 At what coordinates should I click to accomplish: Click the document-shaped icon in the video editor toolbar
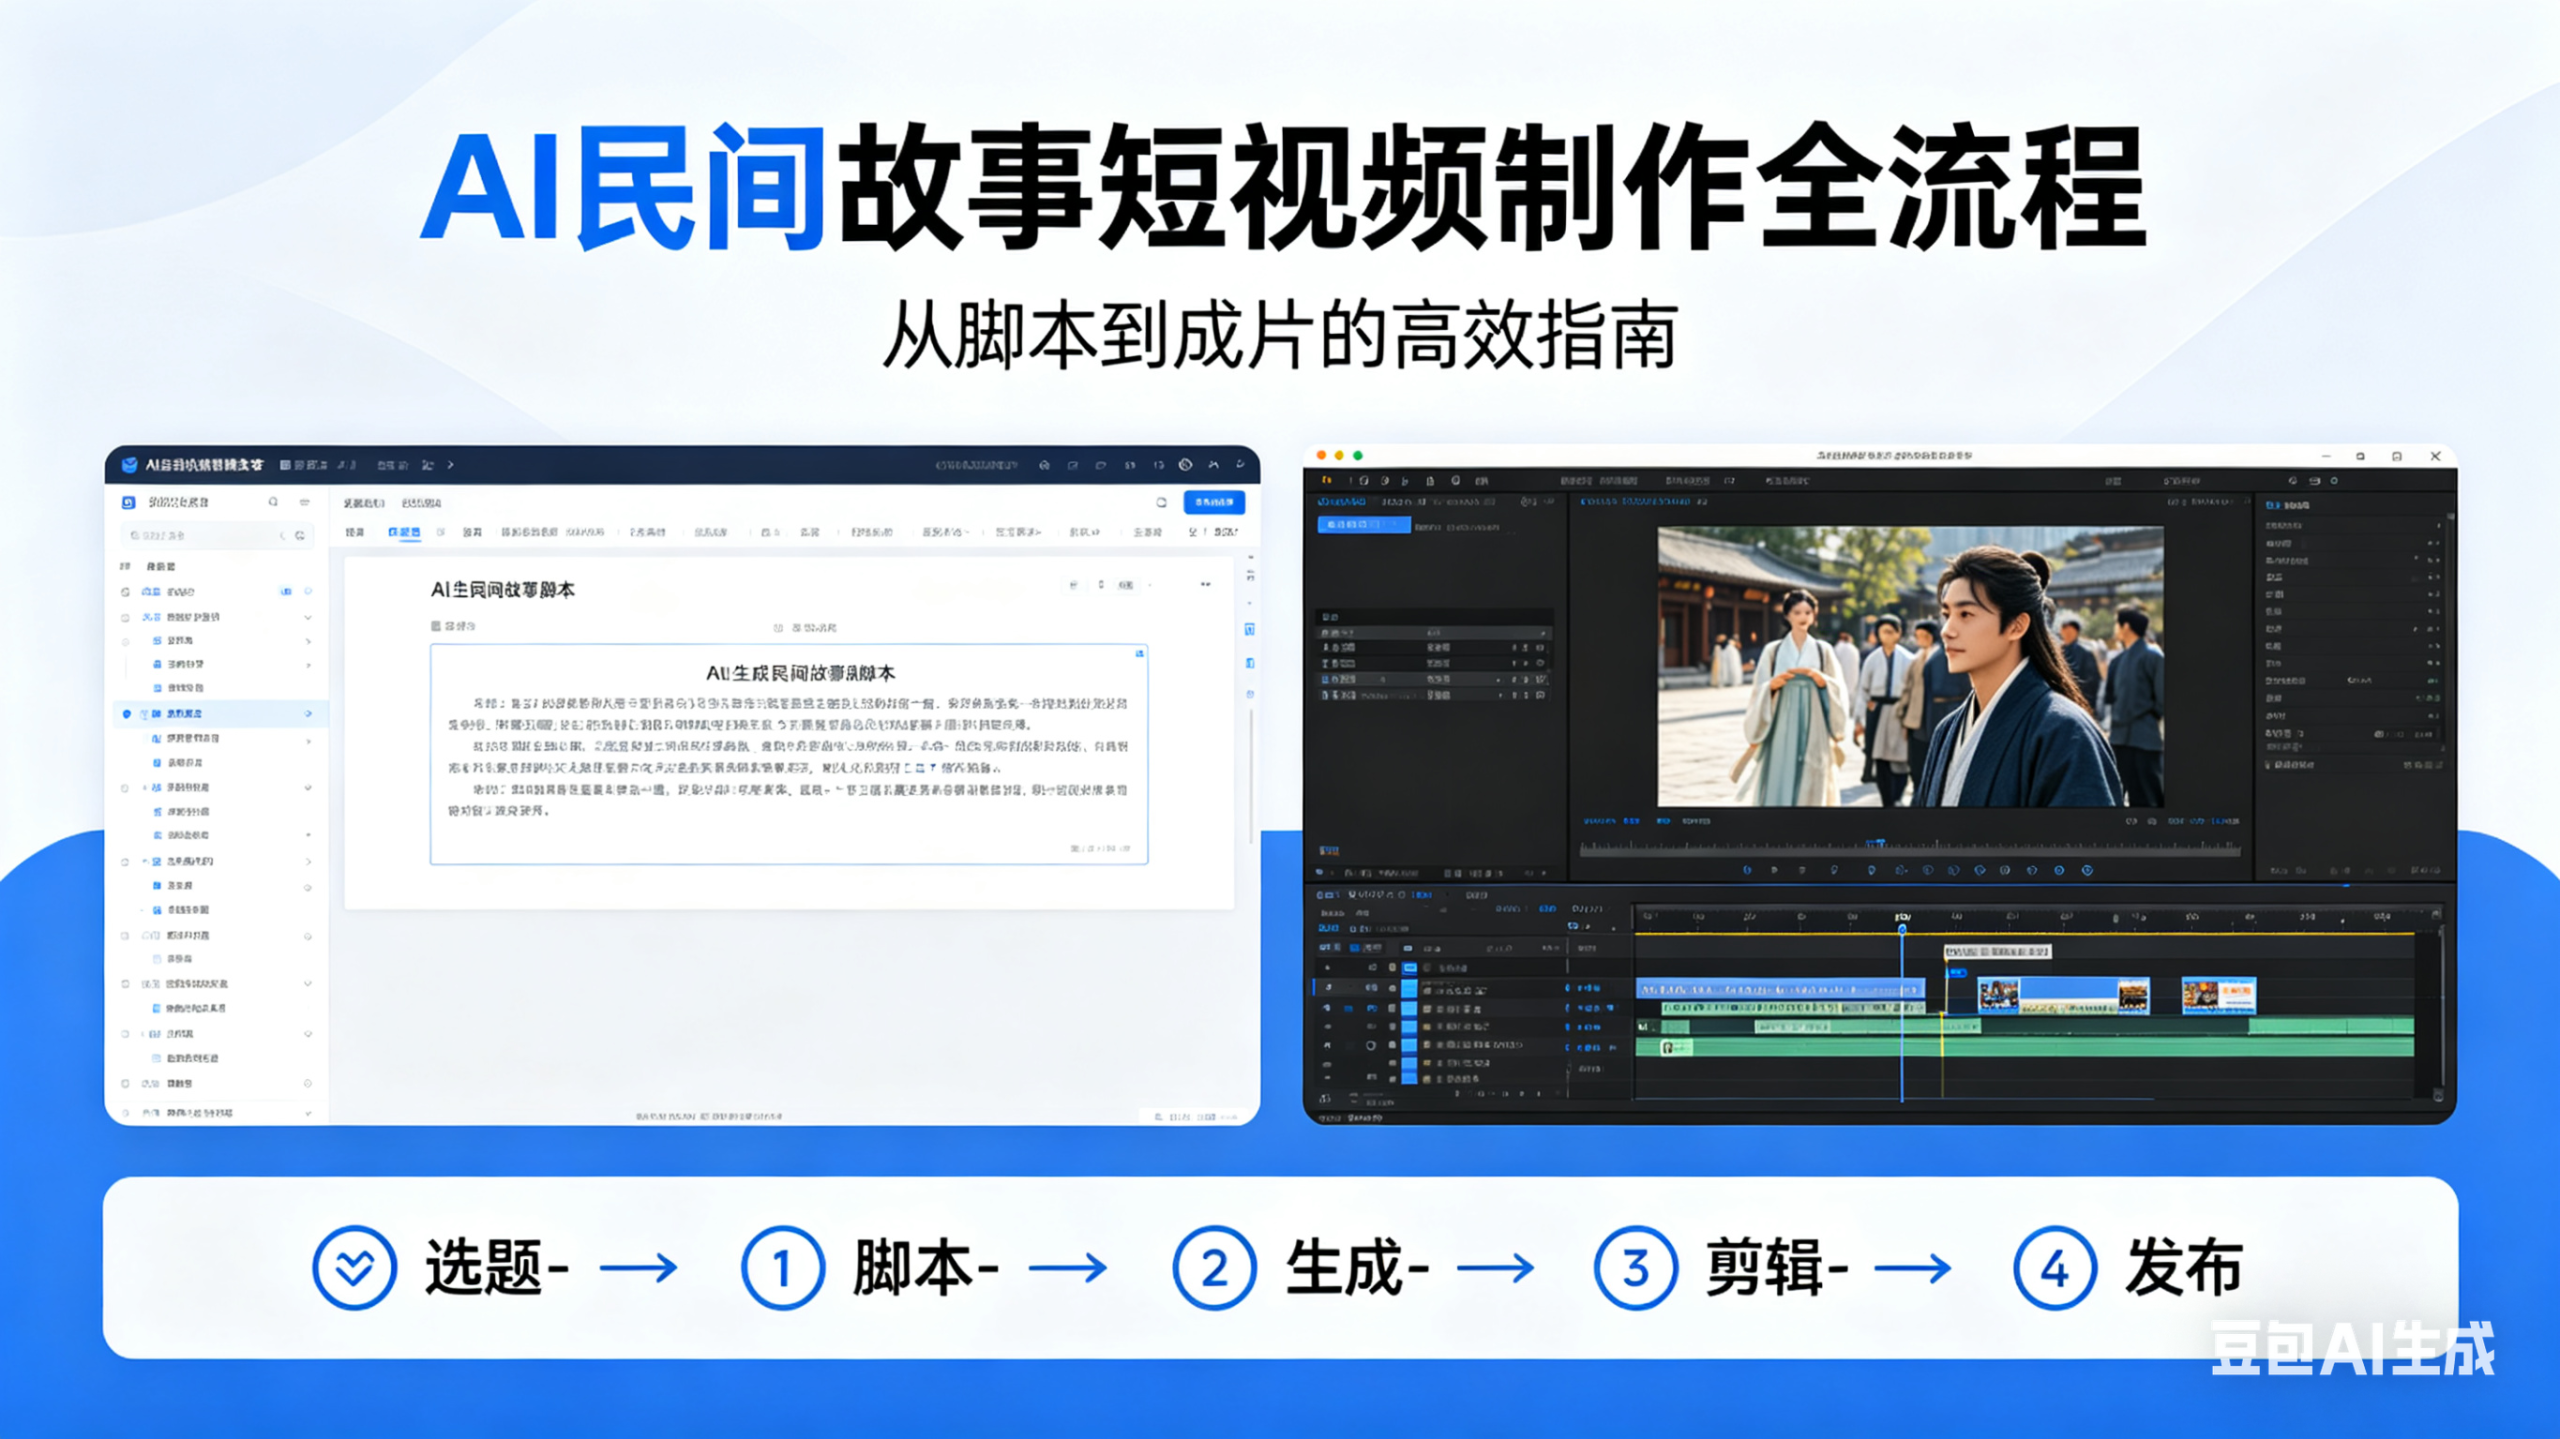1430,481
